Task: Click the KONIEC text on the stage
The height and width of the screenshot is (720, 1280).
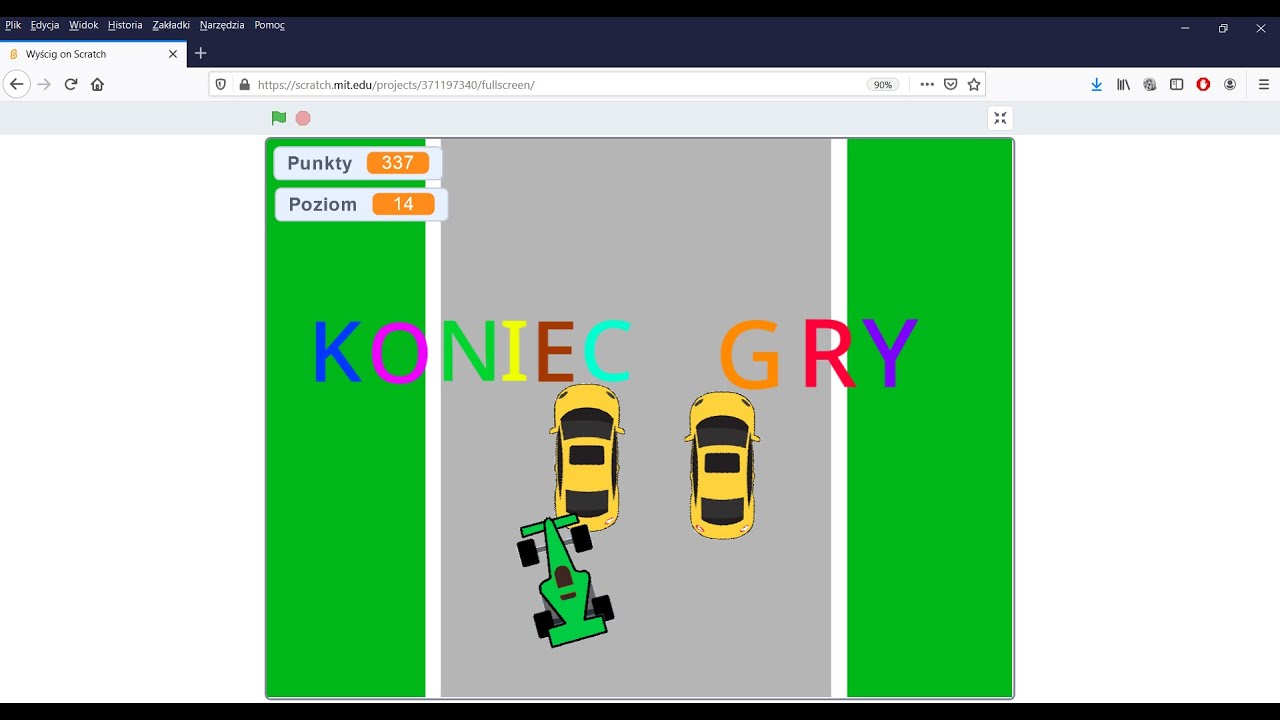Action: tap(472, 352)
